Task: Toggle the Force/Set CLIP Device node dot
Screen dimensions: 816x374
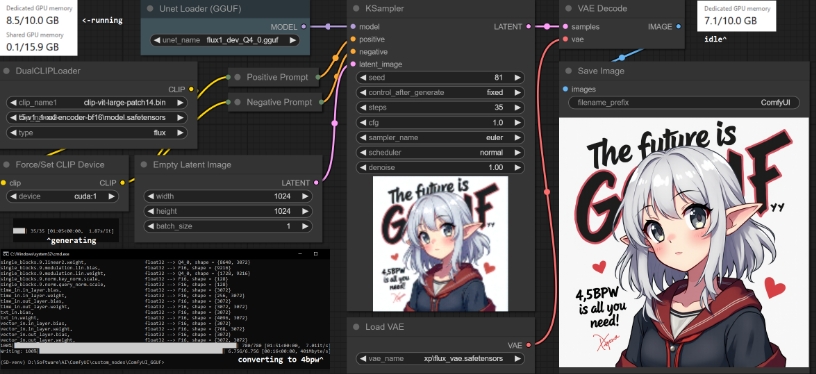Action: tap(7, 164)
